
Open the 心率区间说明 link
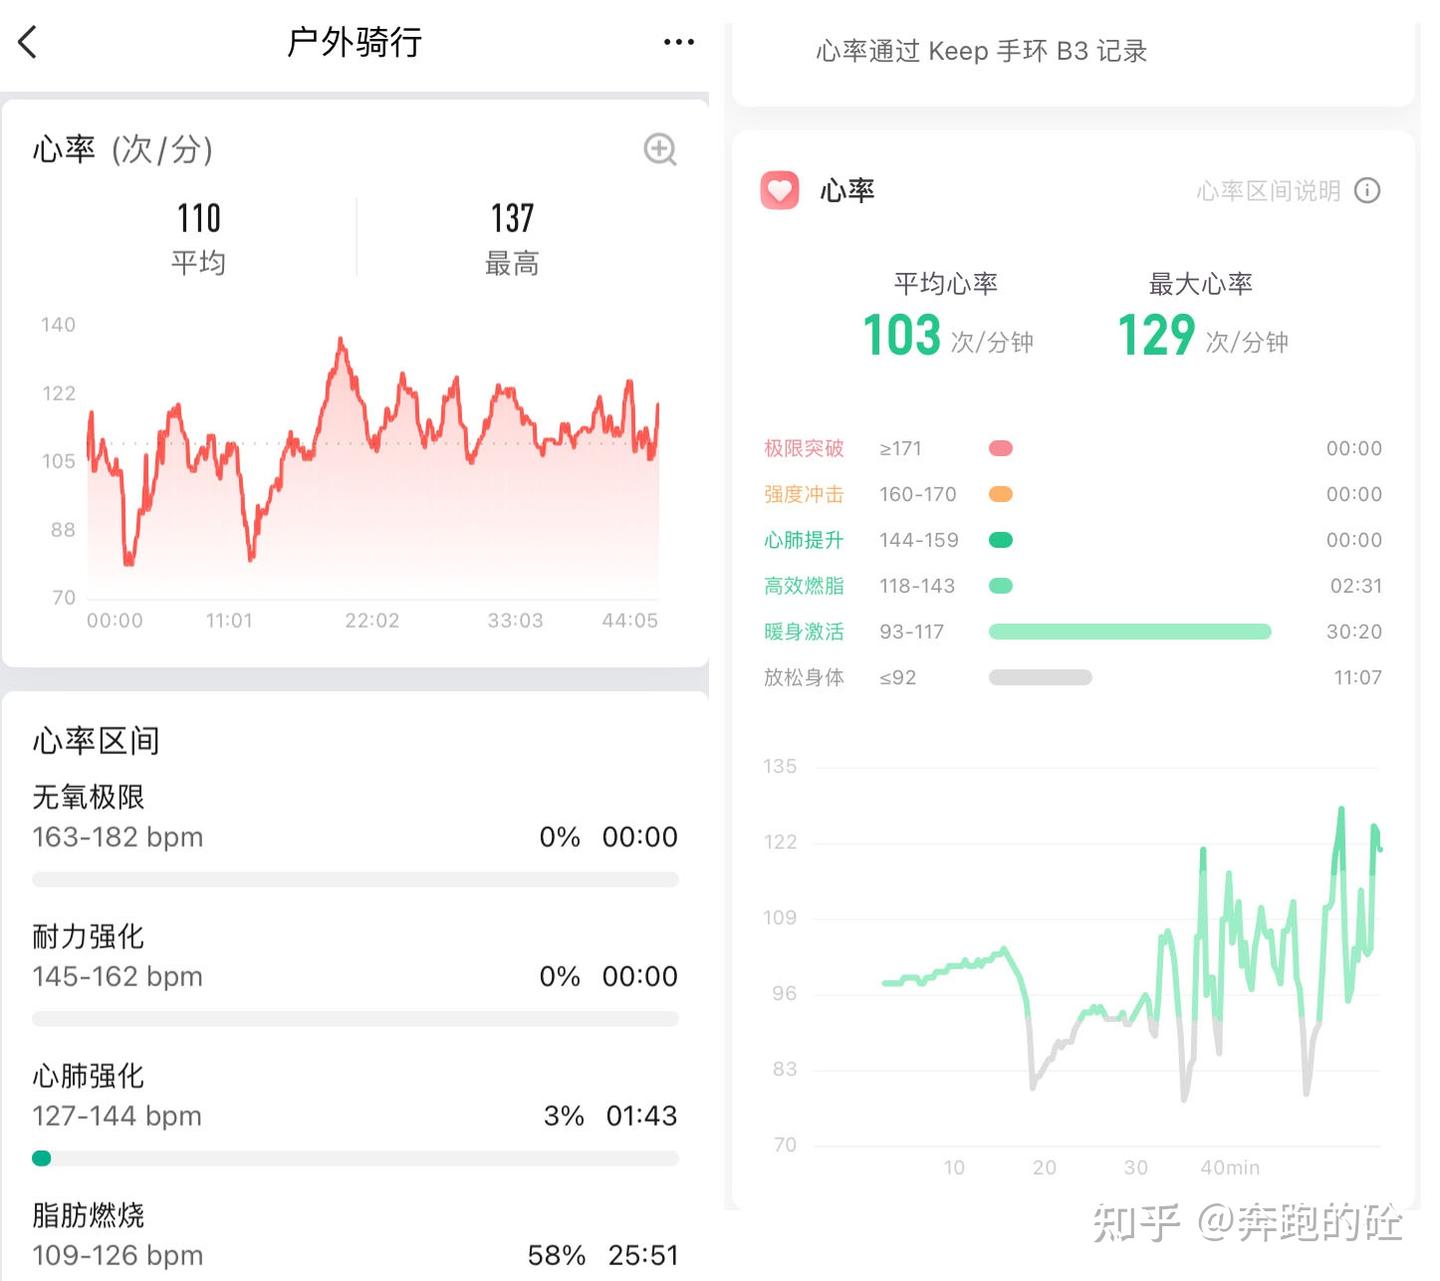1270,191
